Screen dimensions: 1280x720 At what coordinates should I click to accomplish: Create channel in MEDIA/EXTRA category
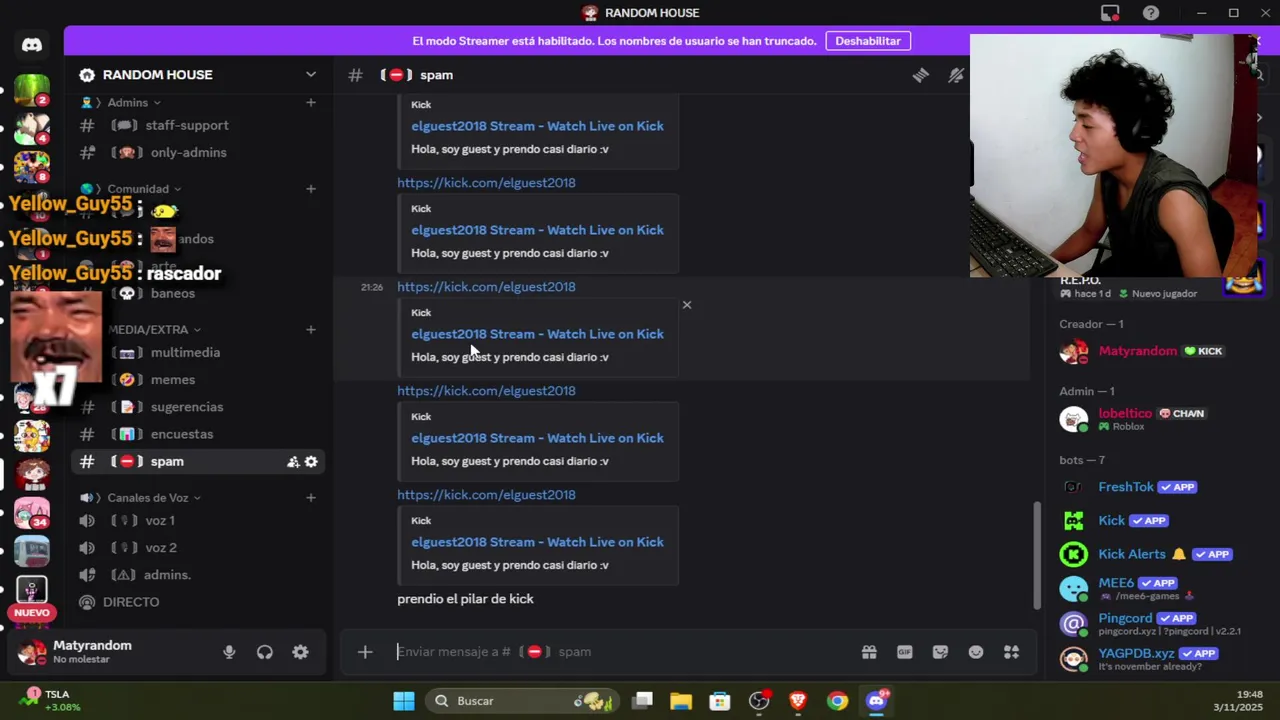click(x=311, y=329)
